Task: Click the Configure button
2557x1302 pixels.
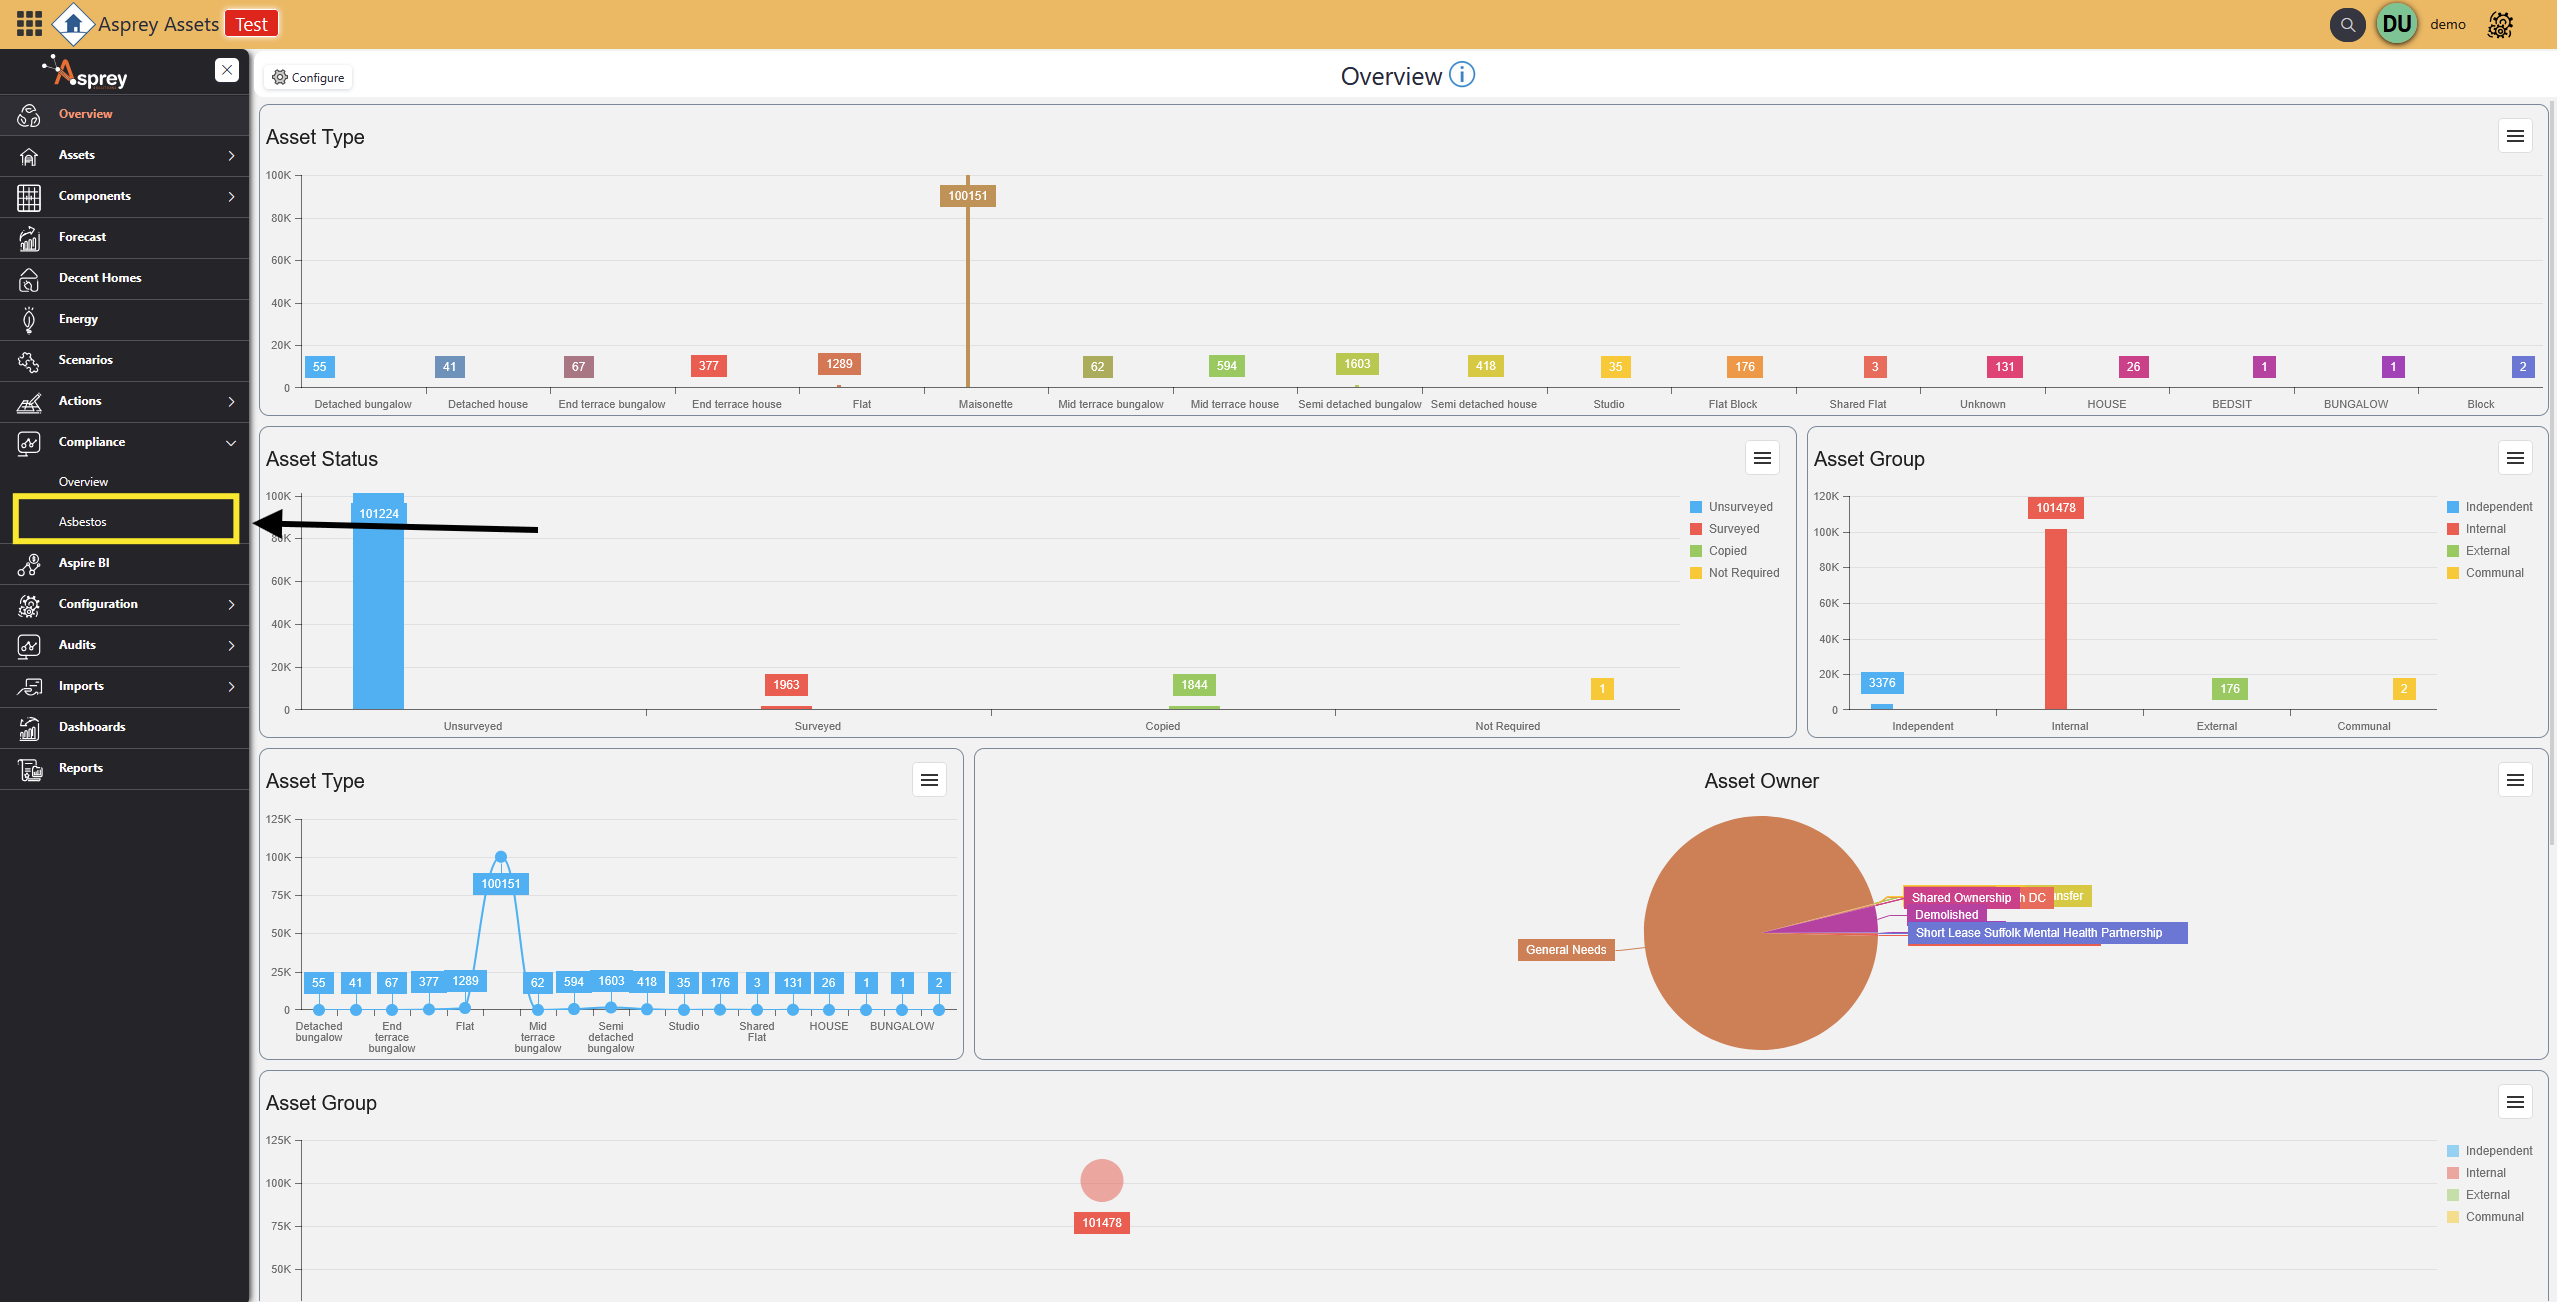Action: (x=309, y=78)
